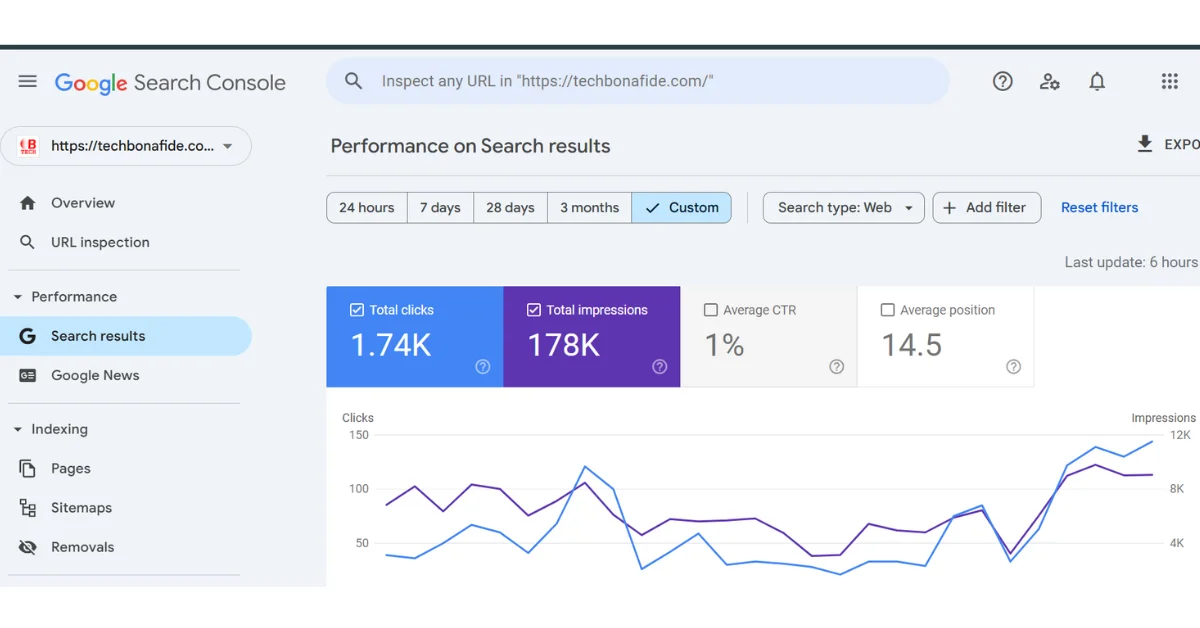Click the Overview home icon
Screen dimensions: 1200x628
click(x=28, y=203)
